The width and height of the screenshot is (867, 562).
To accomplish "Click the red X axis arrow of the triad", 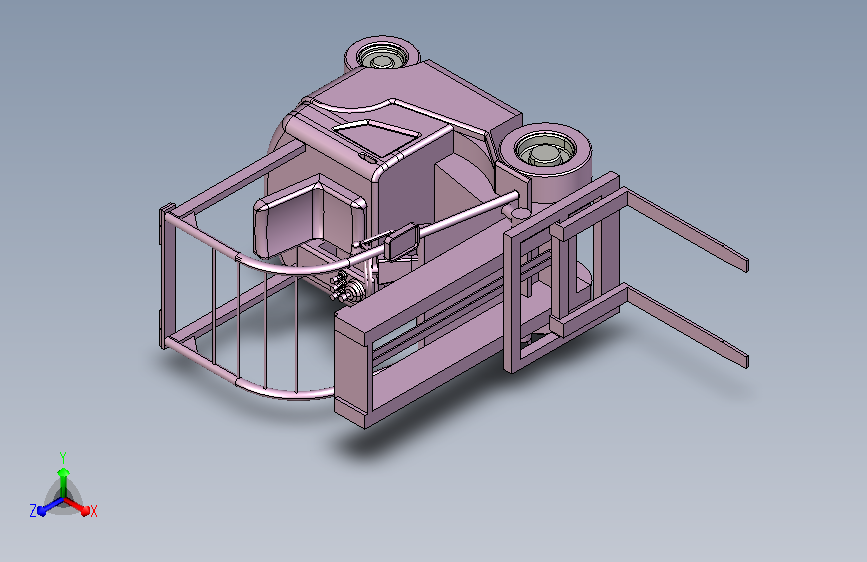I will (x=78, y=506).
